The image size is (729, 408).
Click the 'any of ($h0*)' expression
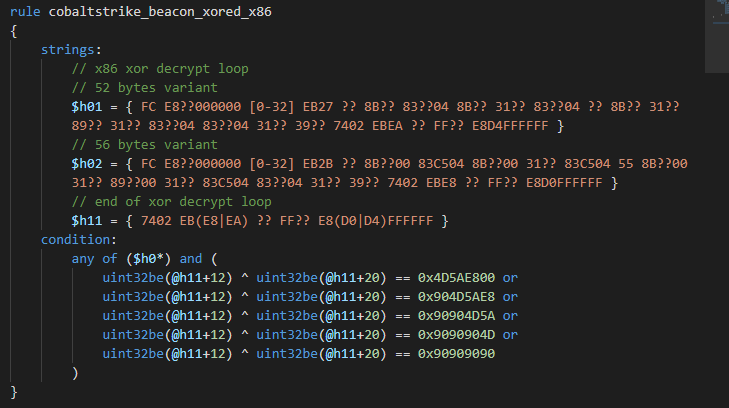(121, 259)
